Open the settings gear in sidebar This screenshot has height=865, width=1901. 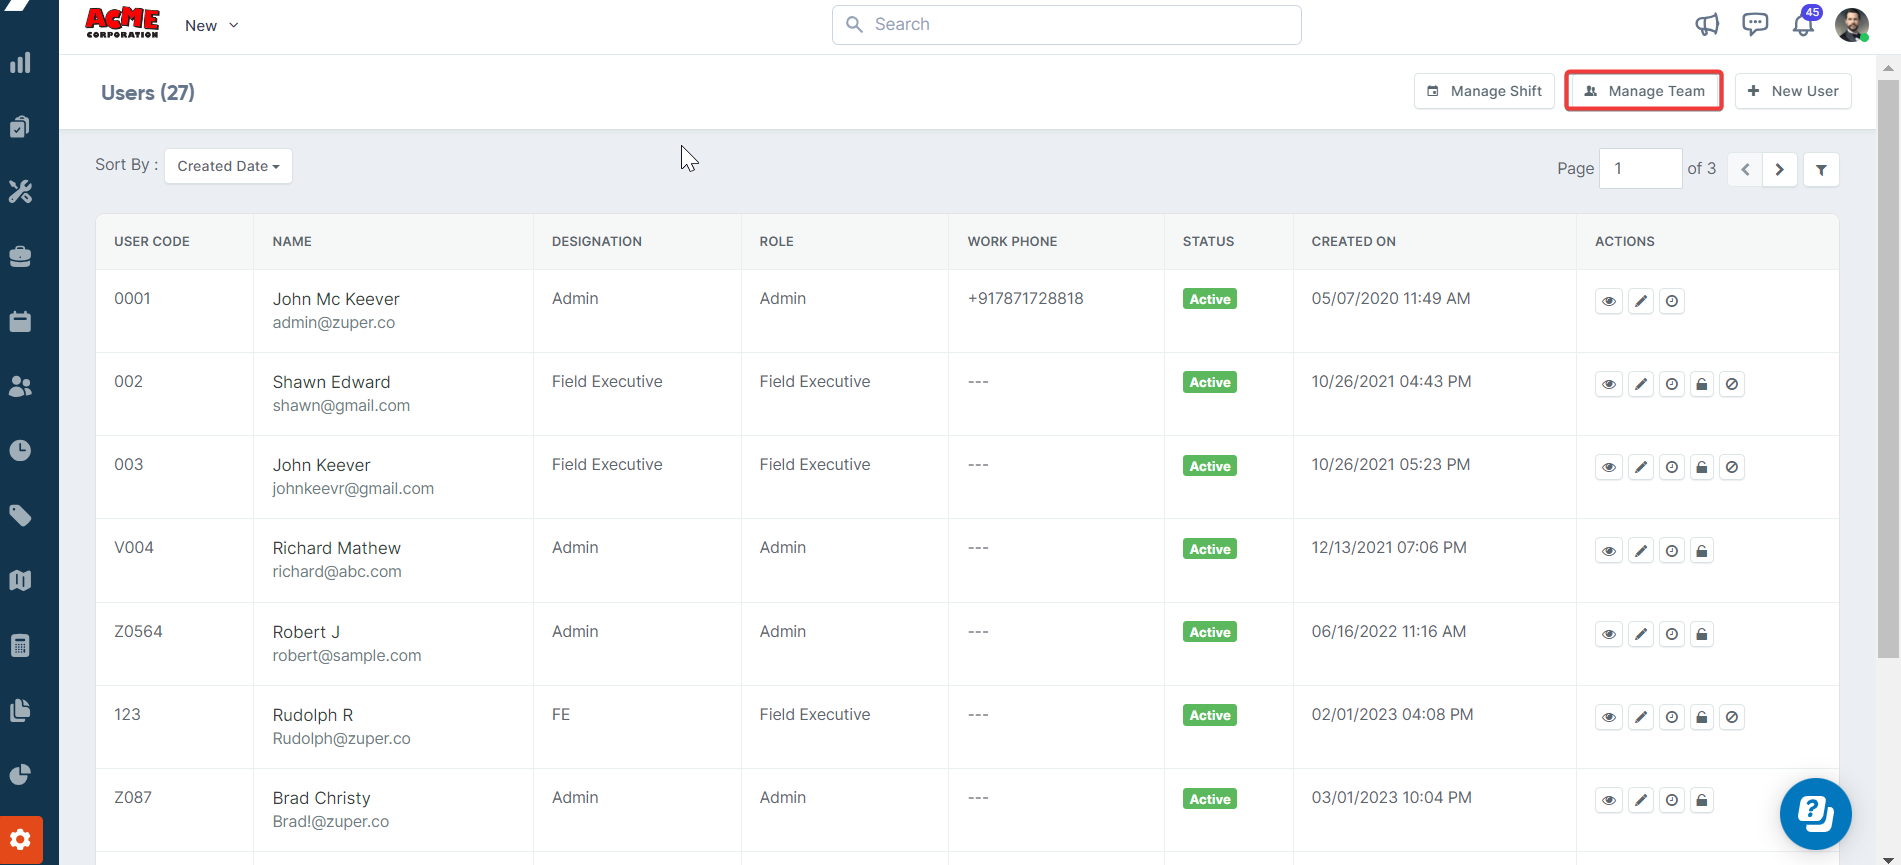point(21,840)
